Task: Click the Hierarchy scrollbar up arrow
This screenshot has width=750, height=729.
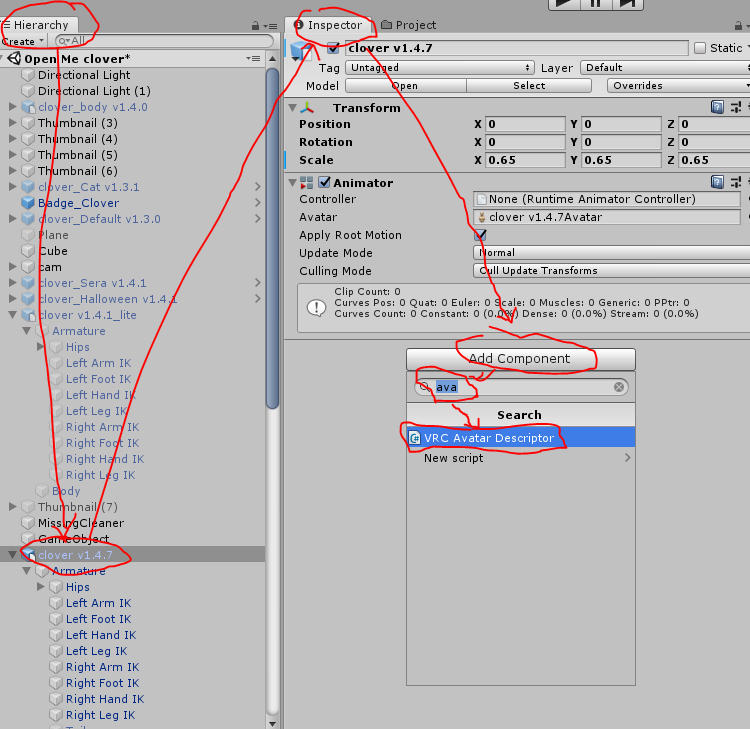Action: pos(272,59)
